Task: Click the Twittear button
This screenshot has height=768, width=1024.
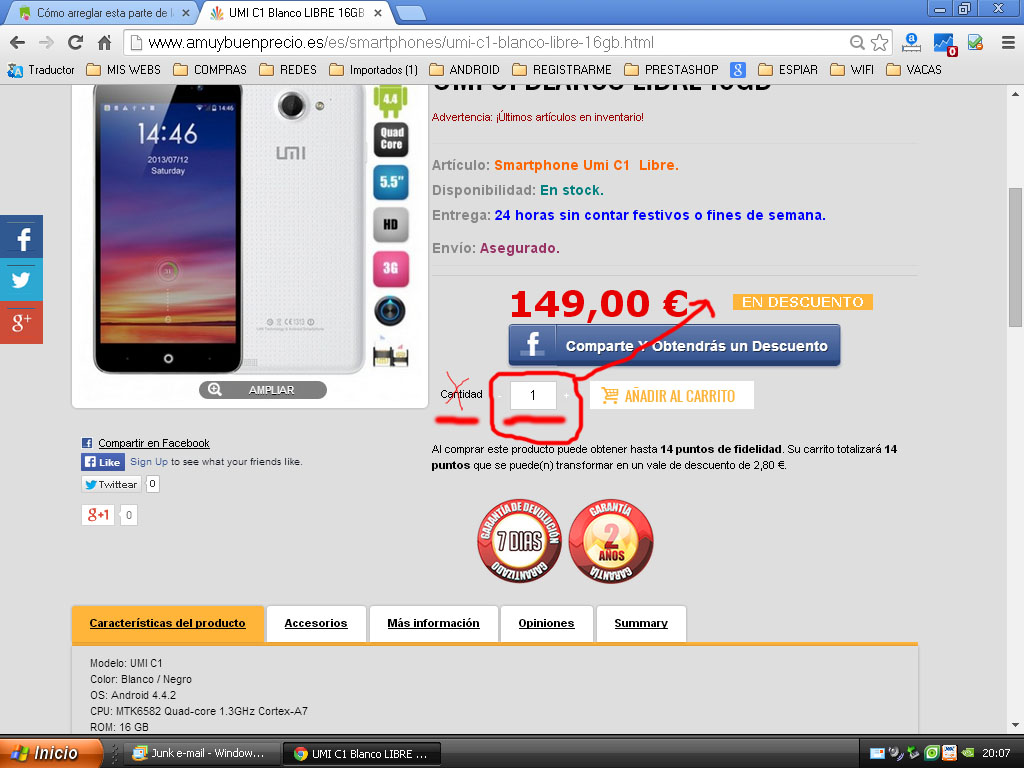Action: pyautogui.click(x=111, y=485)
